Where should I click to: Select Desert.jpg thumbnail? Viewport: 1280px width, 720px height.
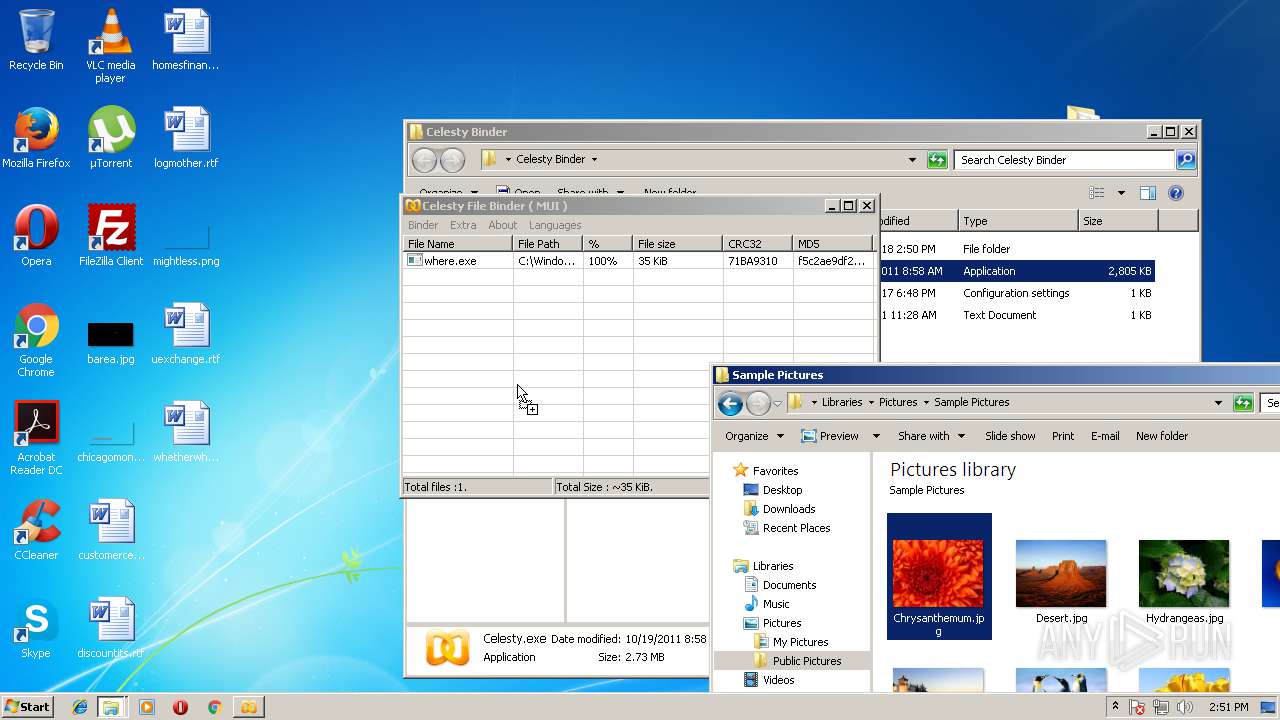[1061, 582]
